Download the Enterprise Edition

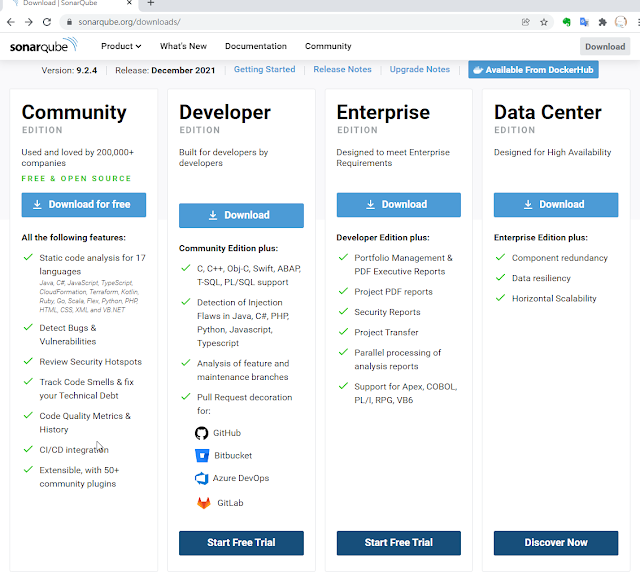tap(399, 205)
